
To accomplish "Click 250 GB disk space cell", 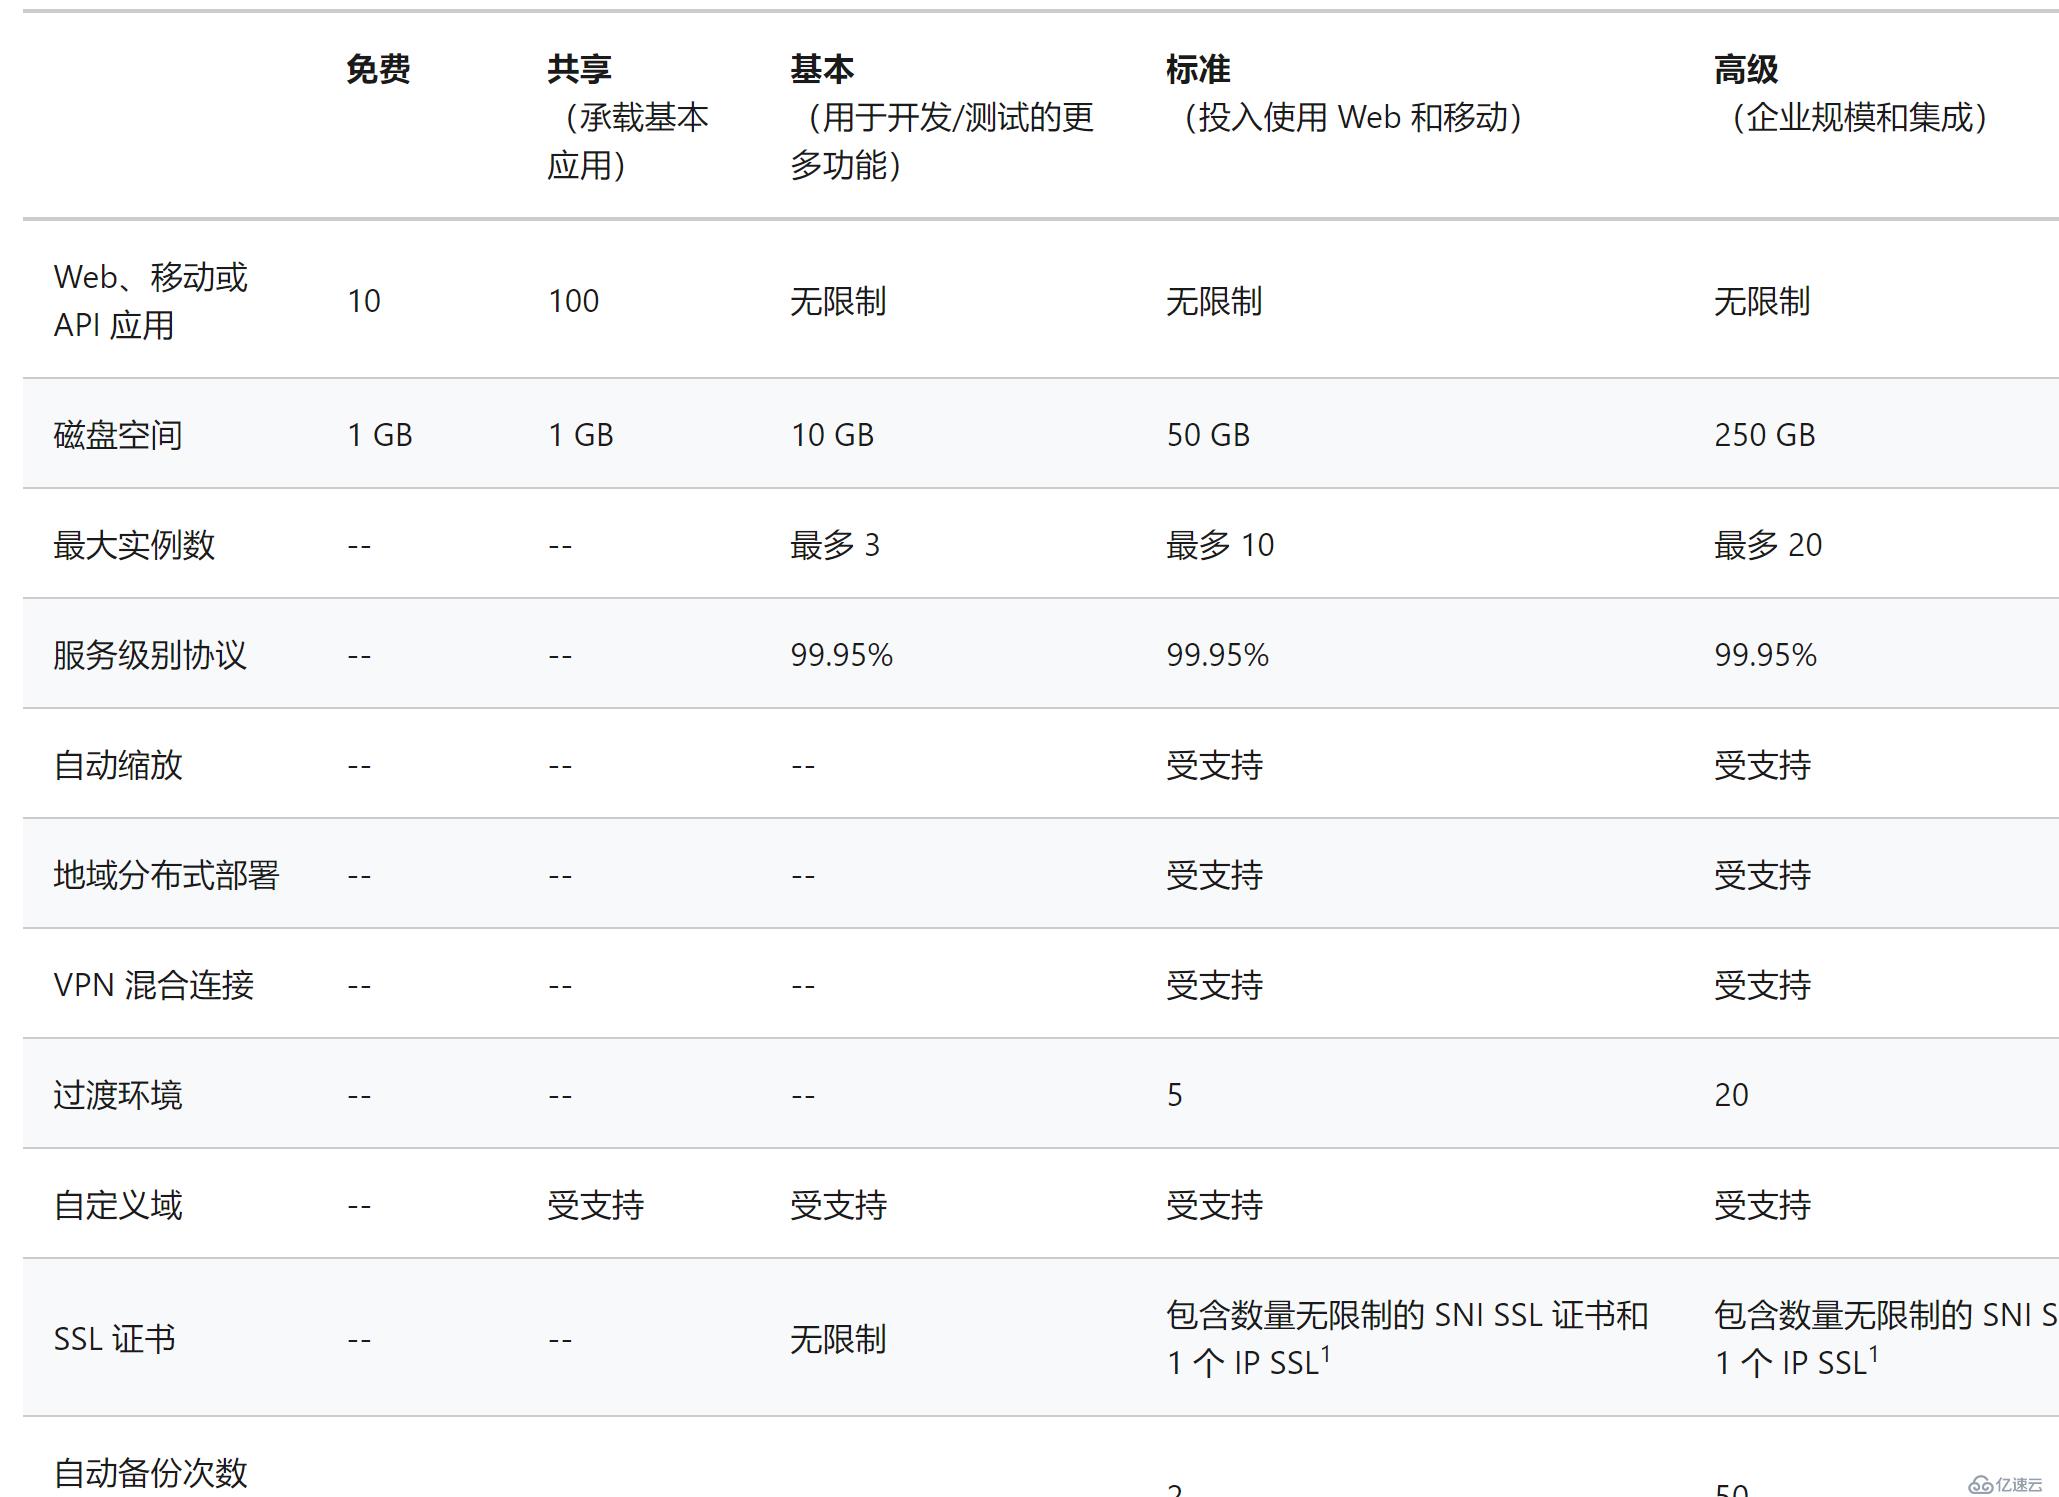I will tap(1765, 435).
